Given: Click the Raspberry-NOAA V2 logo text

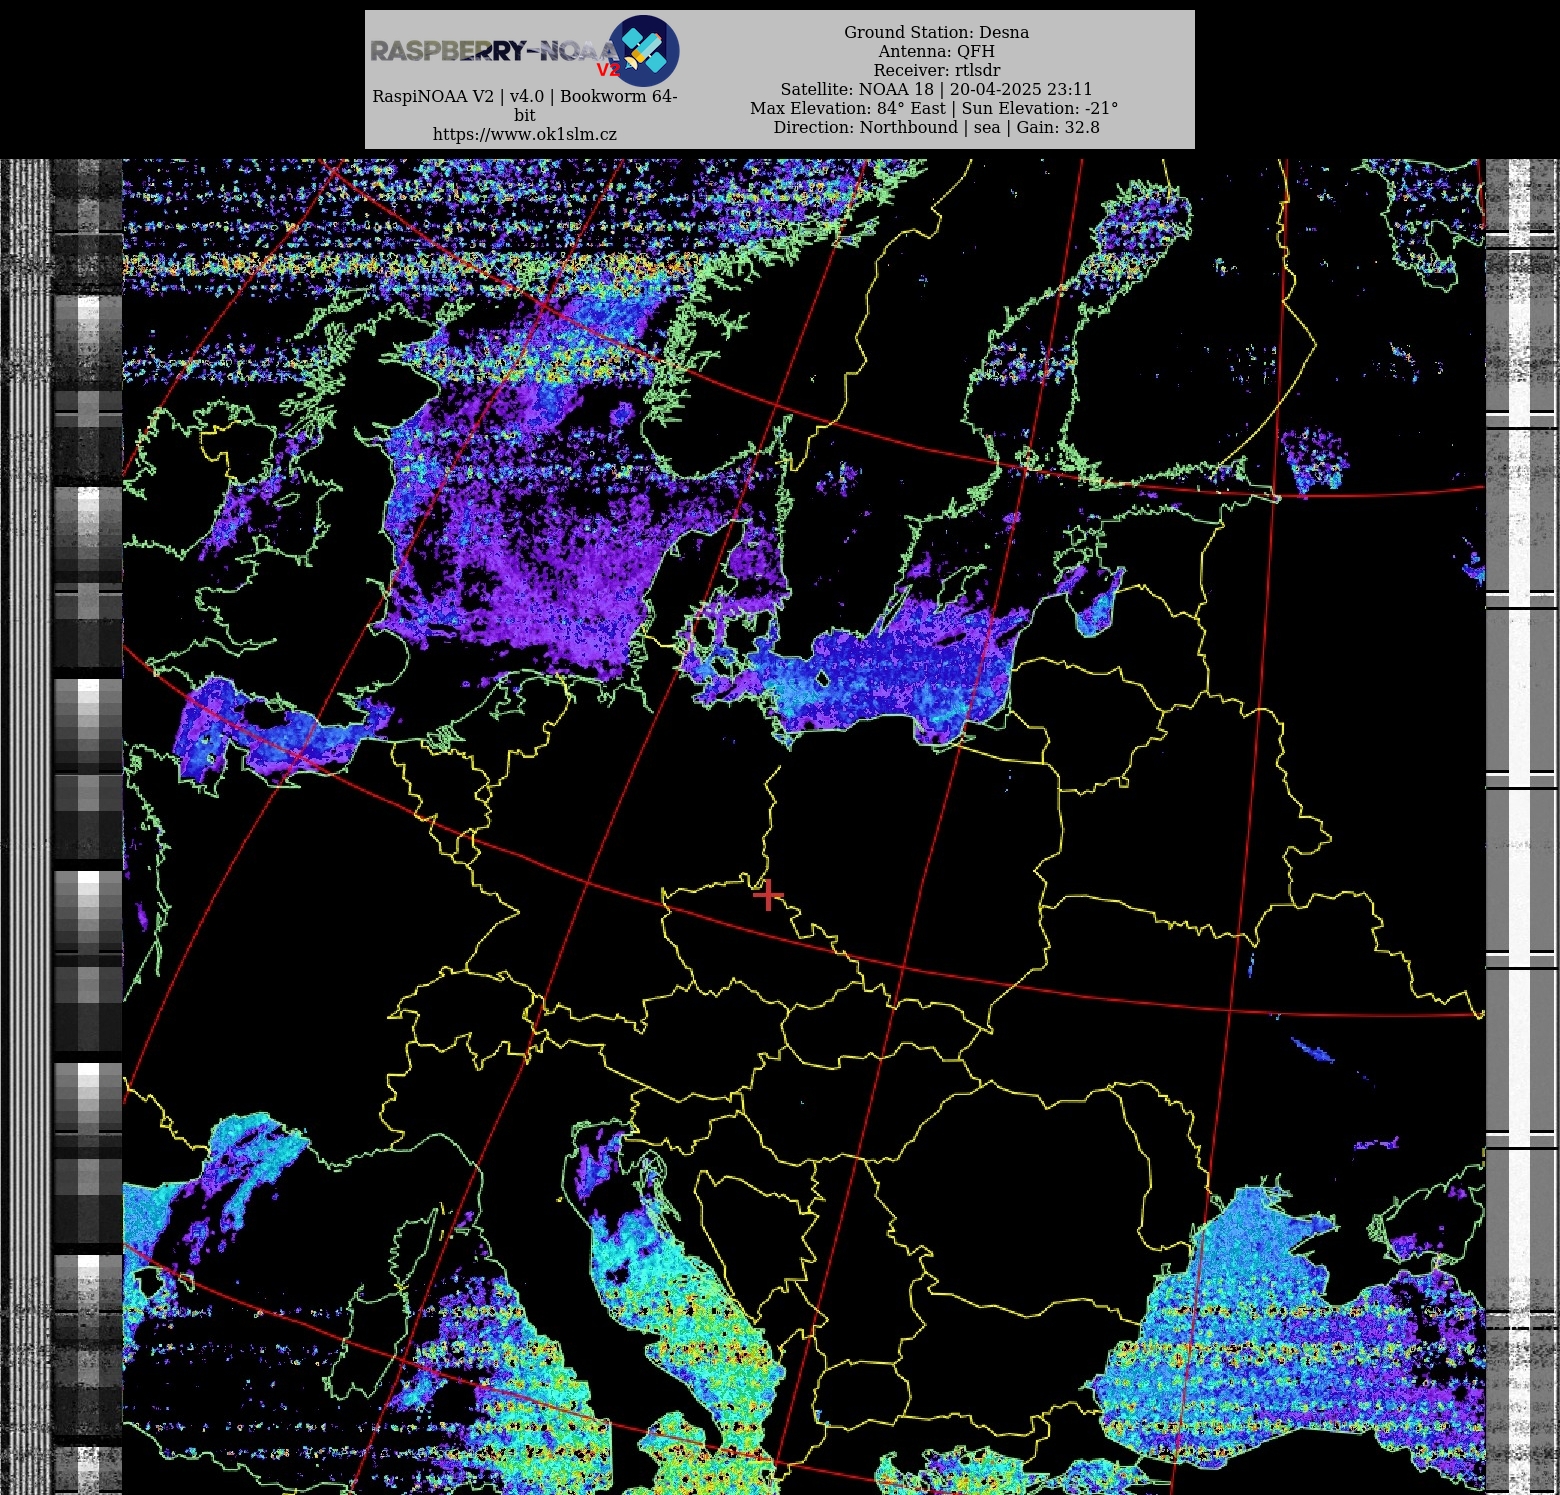Looking at the screenshot, I should [x=496, y=53].
